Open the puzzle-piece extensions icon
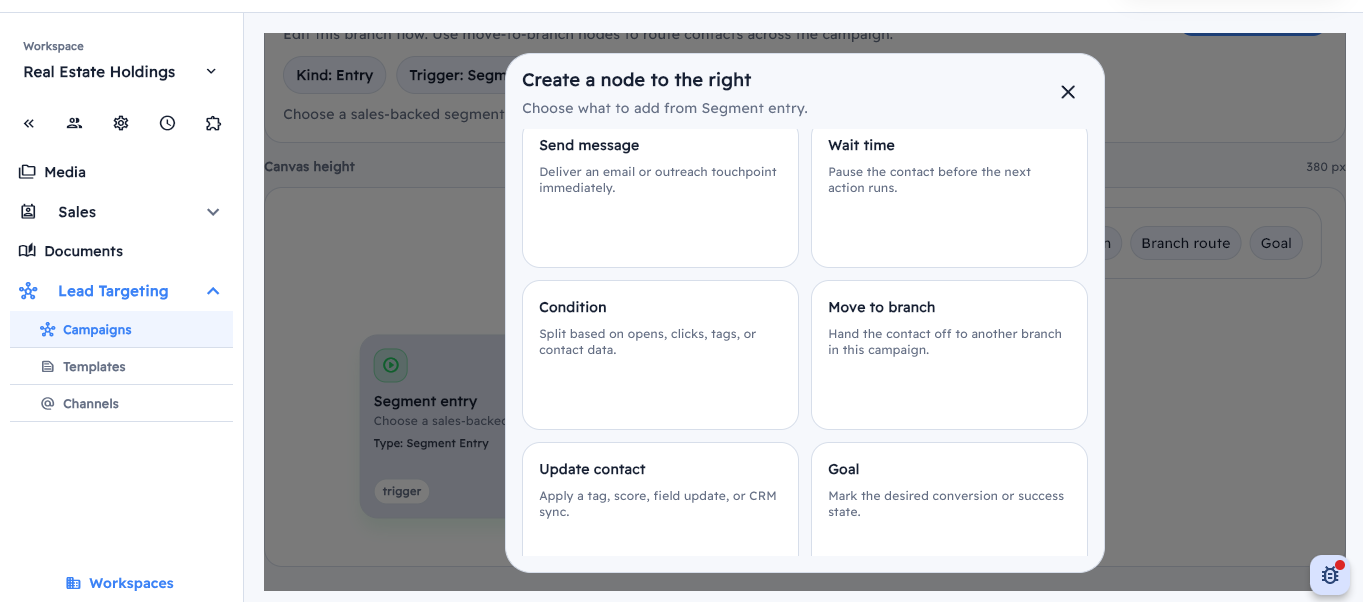 click(x=213, y=123)
